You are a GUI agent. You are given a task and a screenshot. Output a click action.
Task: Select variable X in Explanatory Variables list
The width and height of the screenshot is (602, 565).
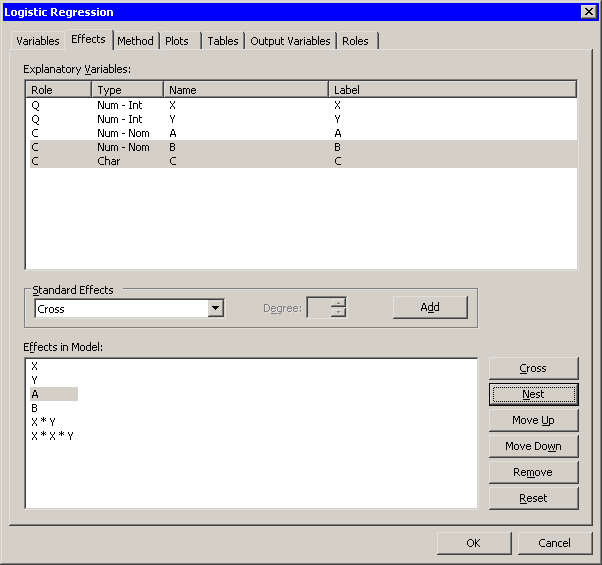pos(173,105)
